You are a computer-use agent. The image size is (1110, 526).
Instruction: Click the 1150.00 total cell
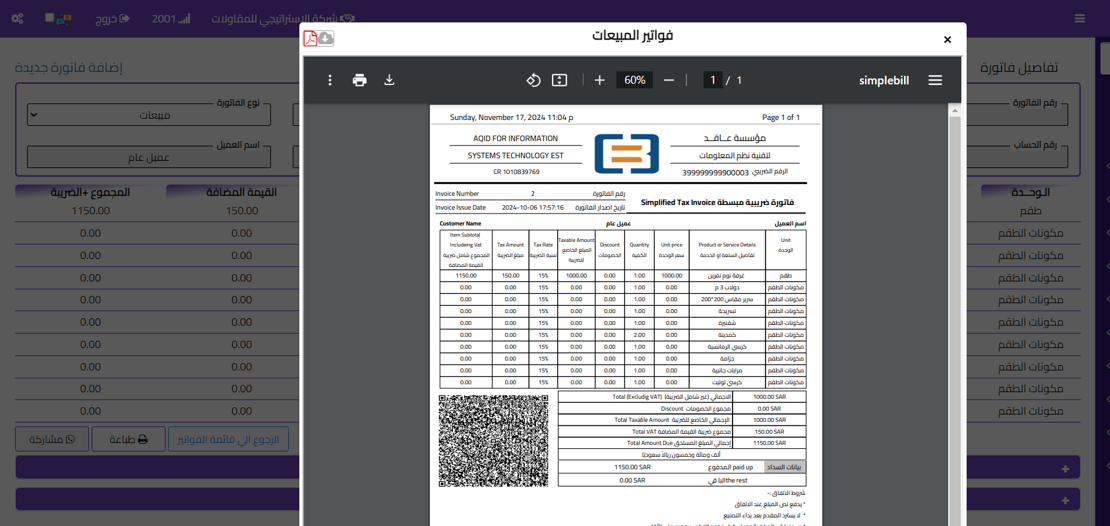pos(90,211)
